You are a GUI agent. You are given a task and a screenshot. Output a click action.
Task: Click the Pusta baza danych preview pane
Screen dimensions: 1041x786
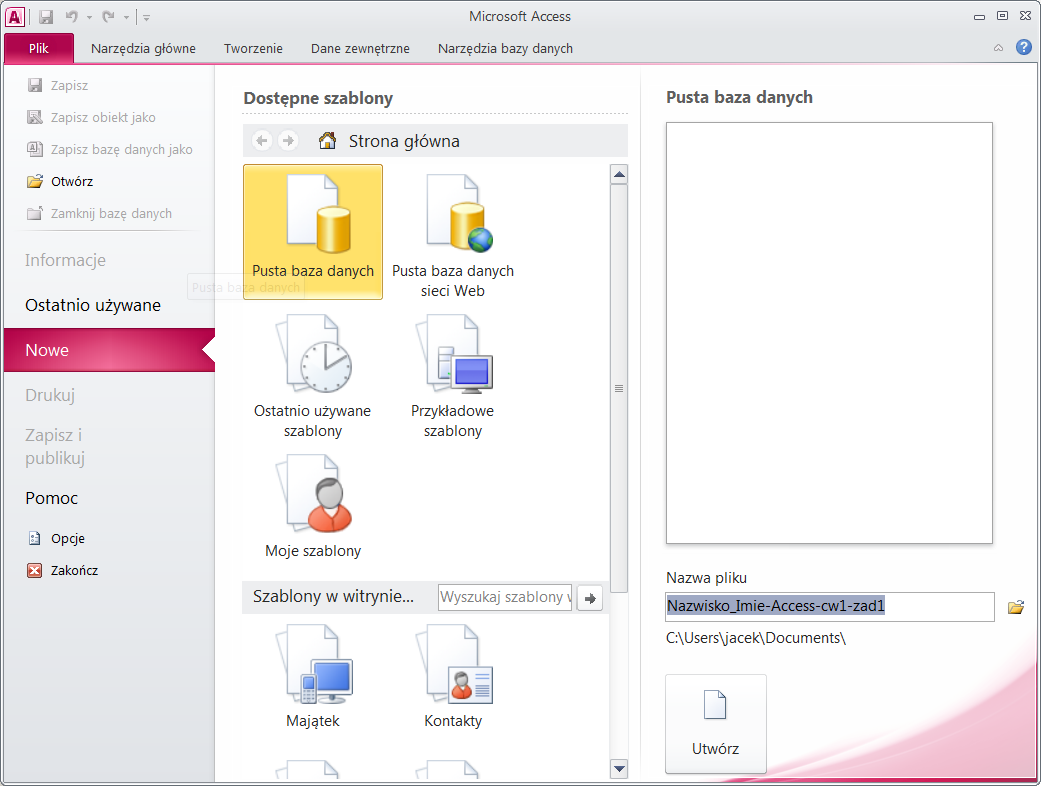829,333
